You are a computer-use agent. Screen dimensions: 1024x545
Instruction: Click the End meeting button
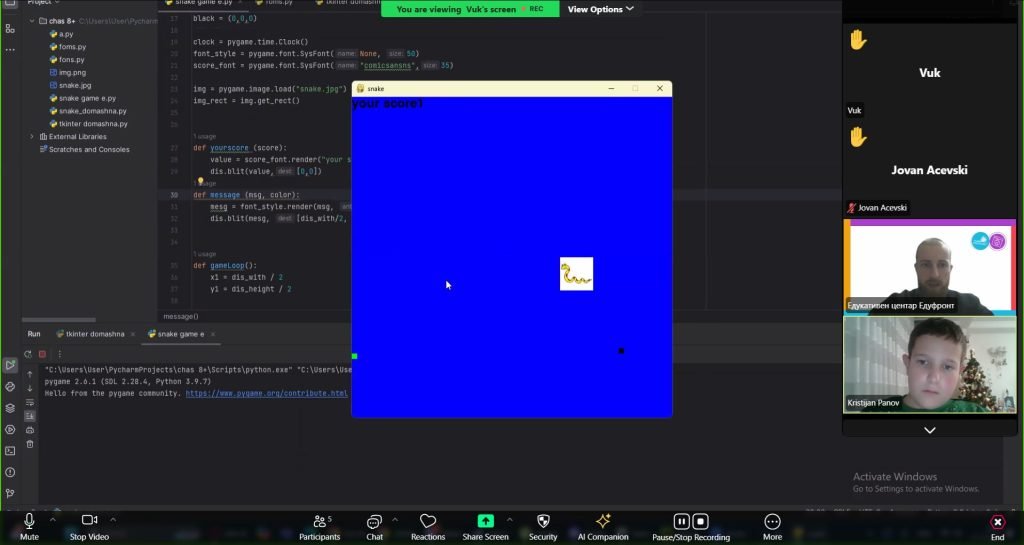point(996,526)
